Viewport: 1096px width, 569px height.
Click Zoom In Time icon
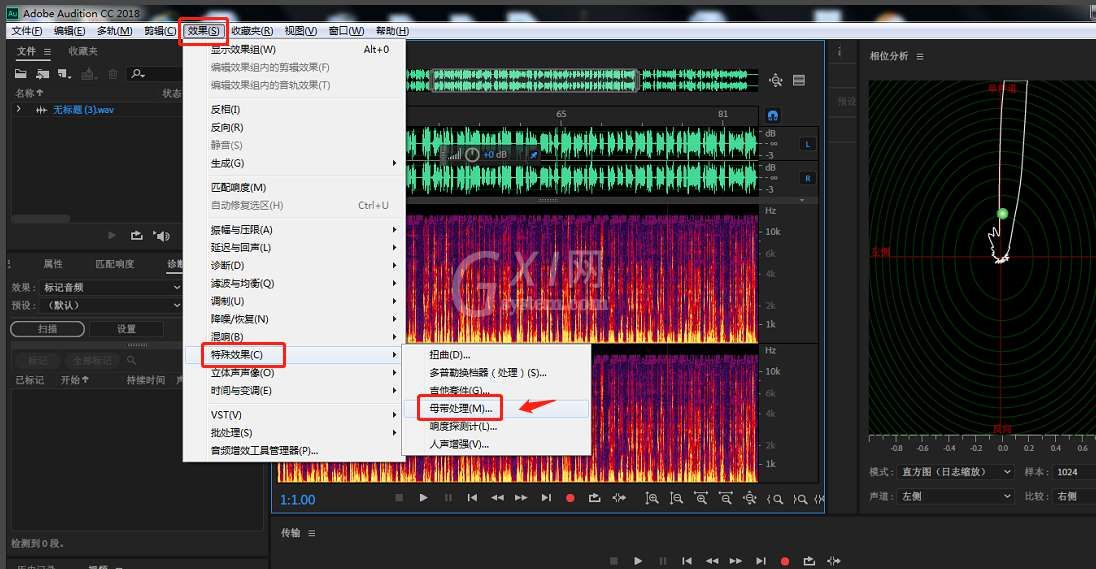point(700,498)
